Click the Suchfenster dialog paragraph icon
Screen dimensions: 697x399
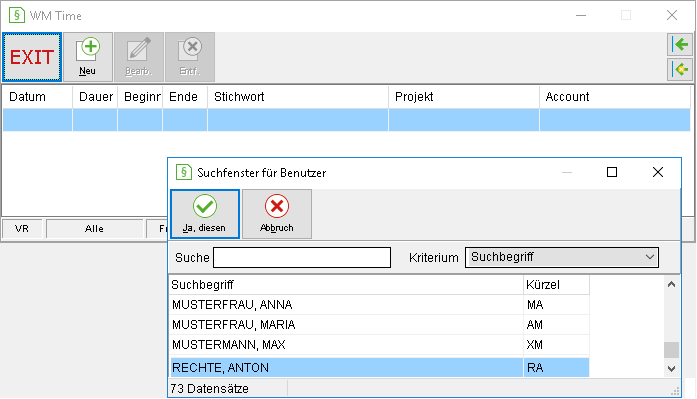[184, 172]
